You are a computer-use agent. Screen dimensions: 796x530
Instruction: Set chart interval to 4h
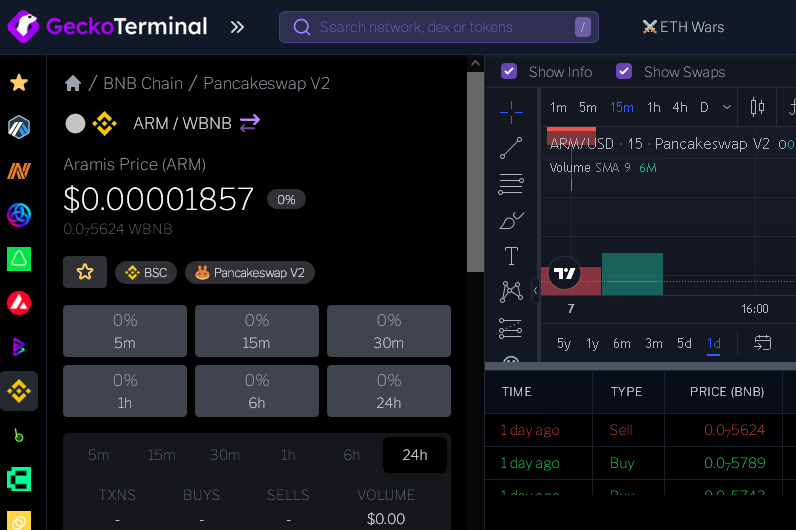[680, 107]
